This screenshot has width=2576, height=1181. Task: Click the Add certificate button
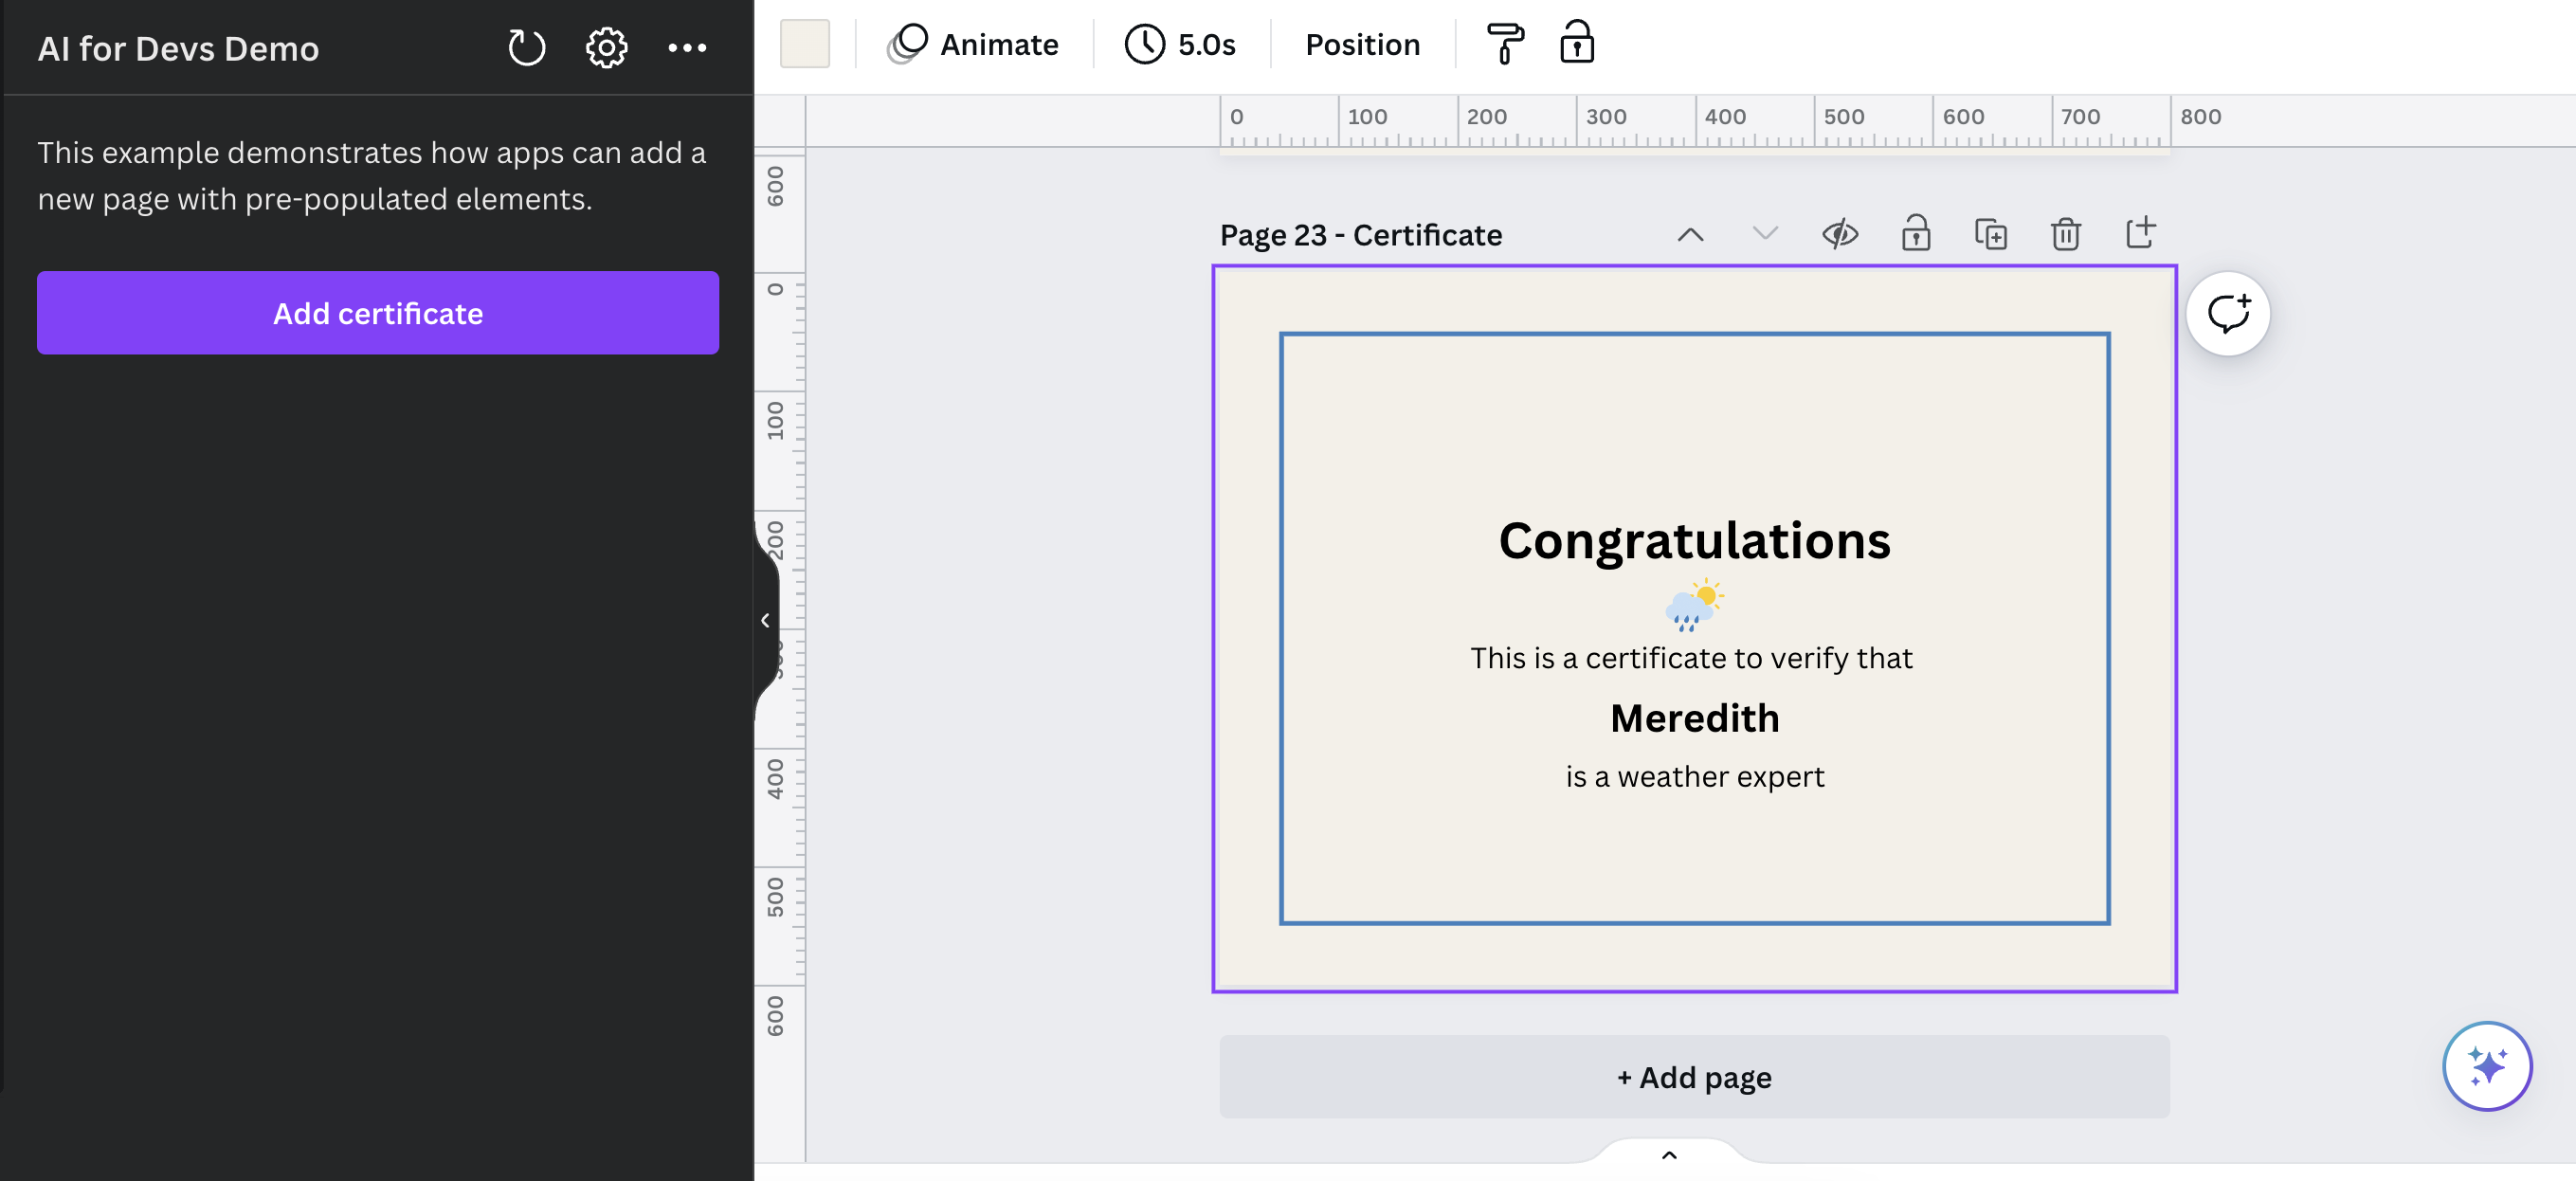tap(378, 313)
